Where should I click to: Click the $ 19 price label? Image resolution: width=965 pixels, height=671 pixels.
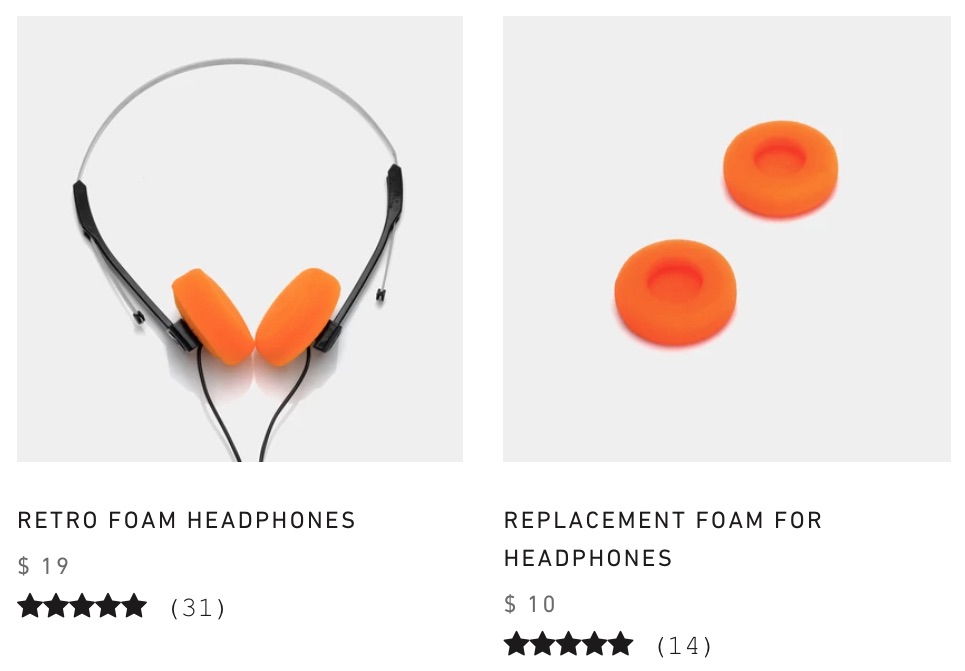43,566
